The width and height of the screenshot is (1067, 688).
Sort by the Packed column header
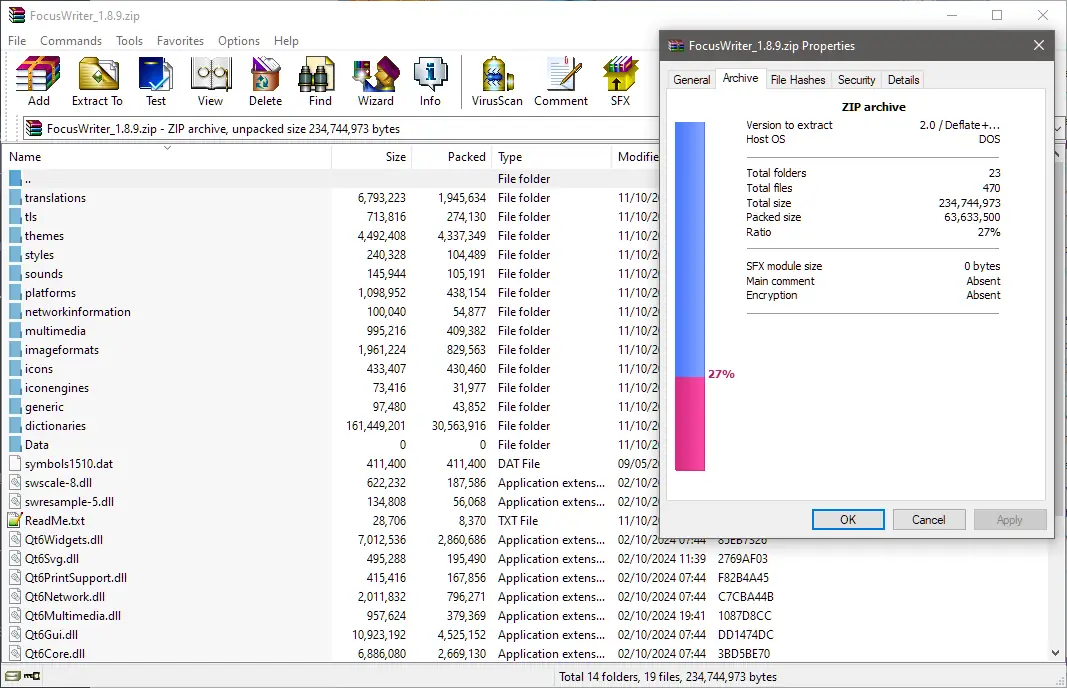click(452, 157)
